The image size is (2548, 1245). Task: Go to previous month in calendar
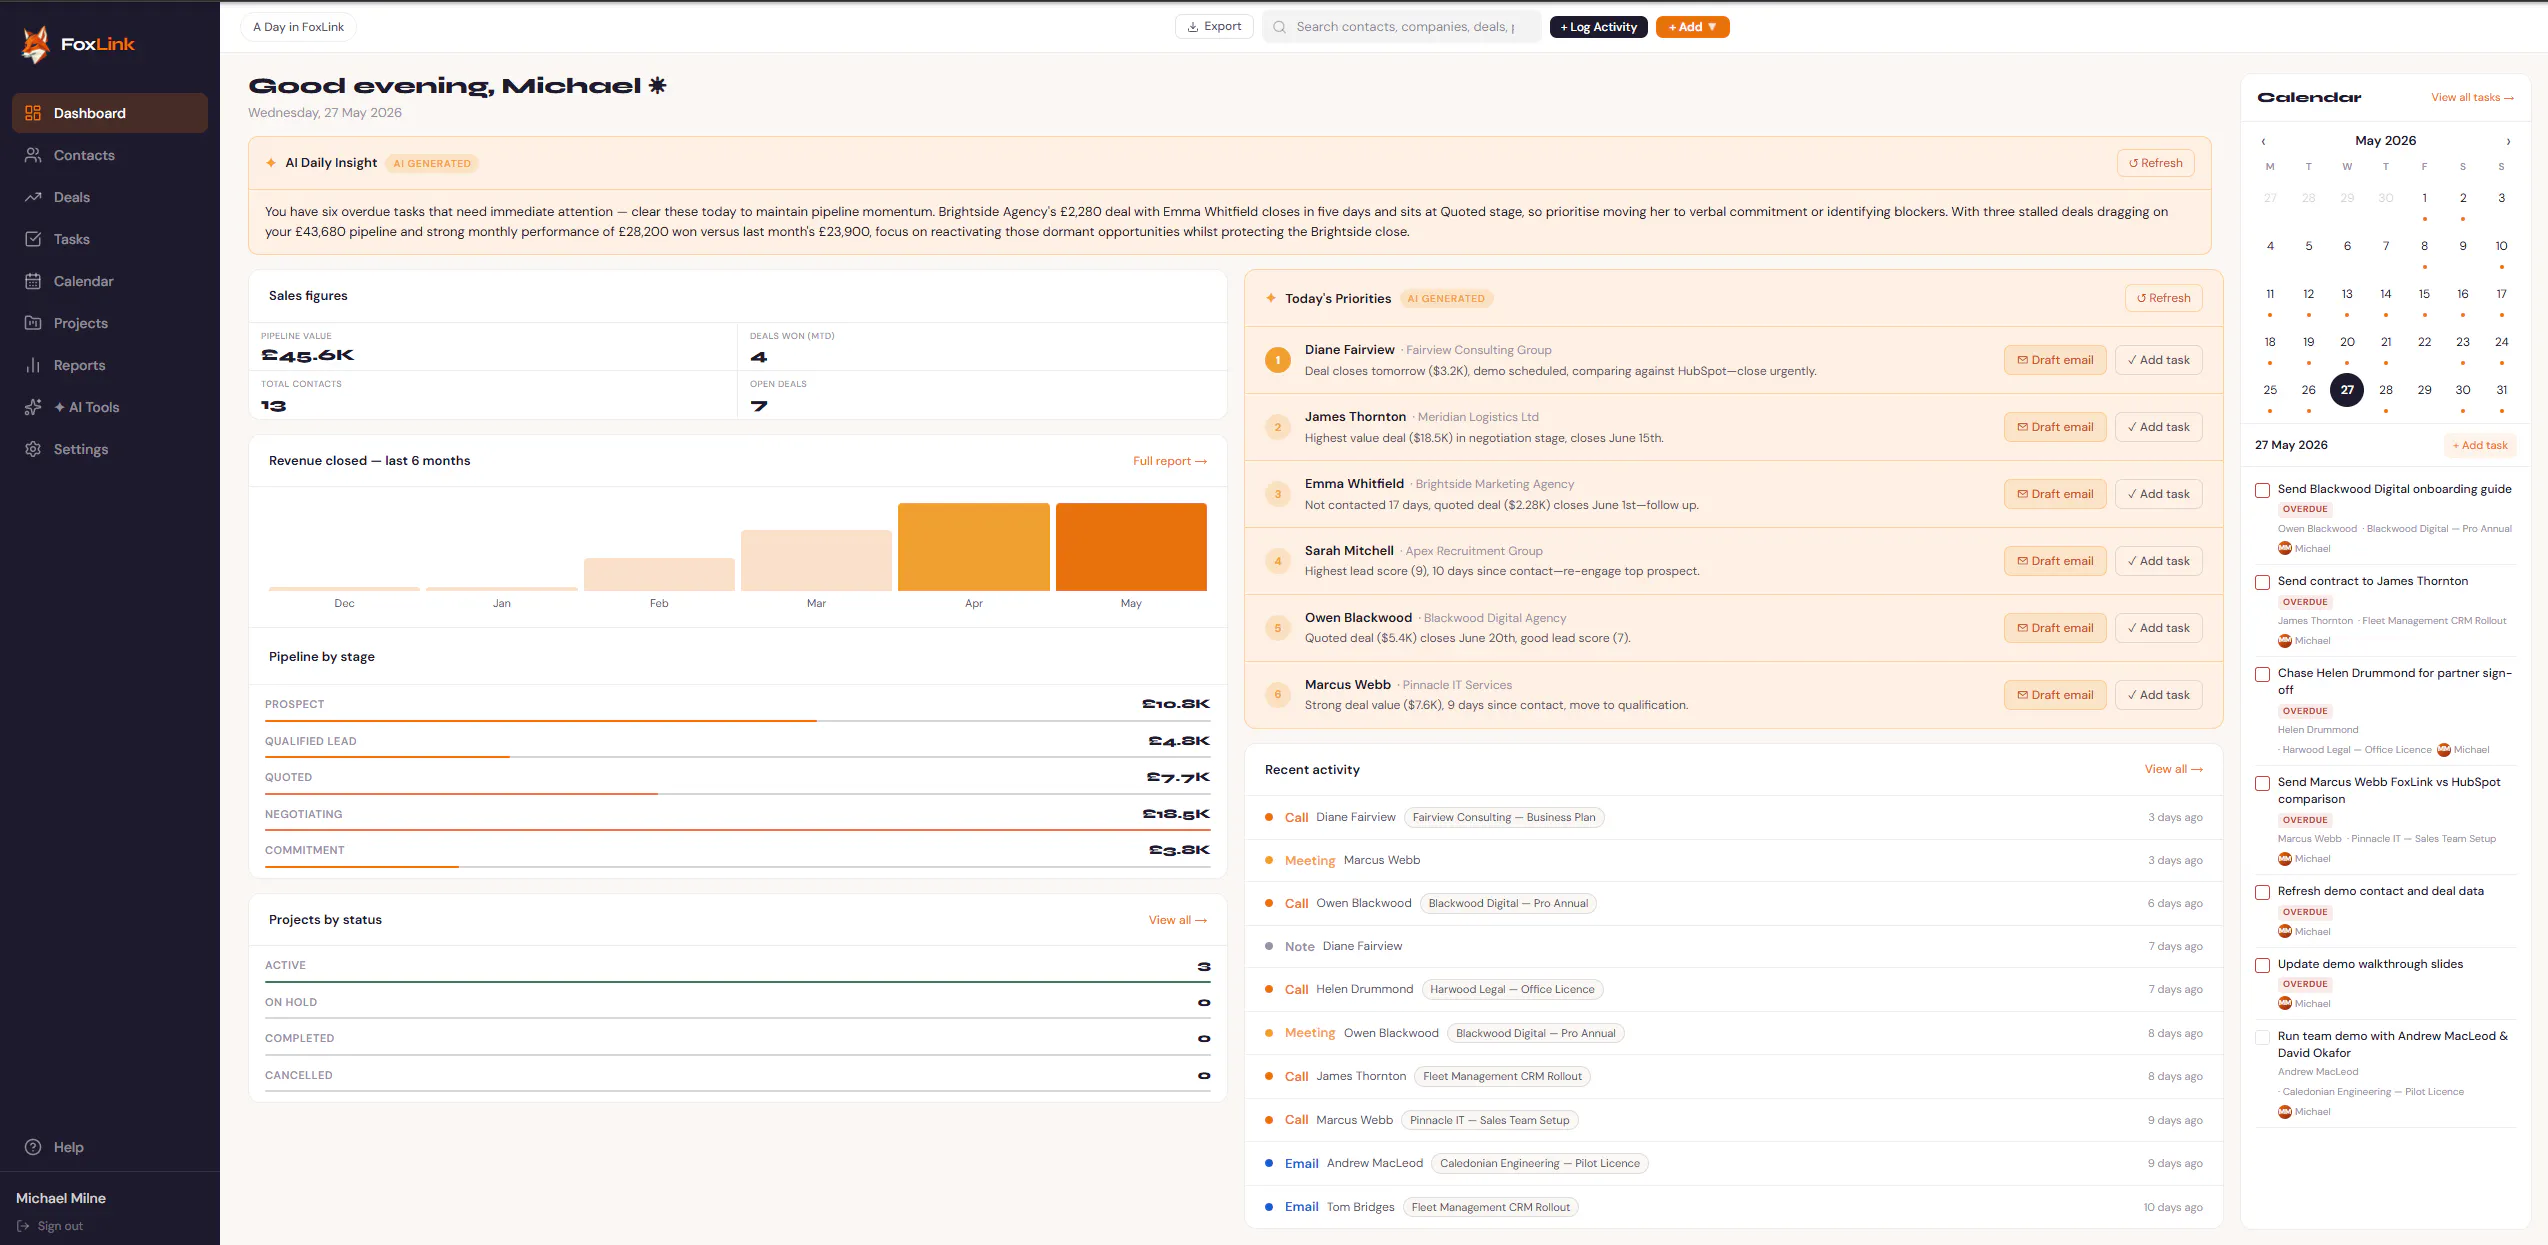pyautogui.click(x=2263, y=141)
